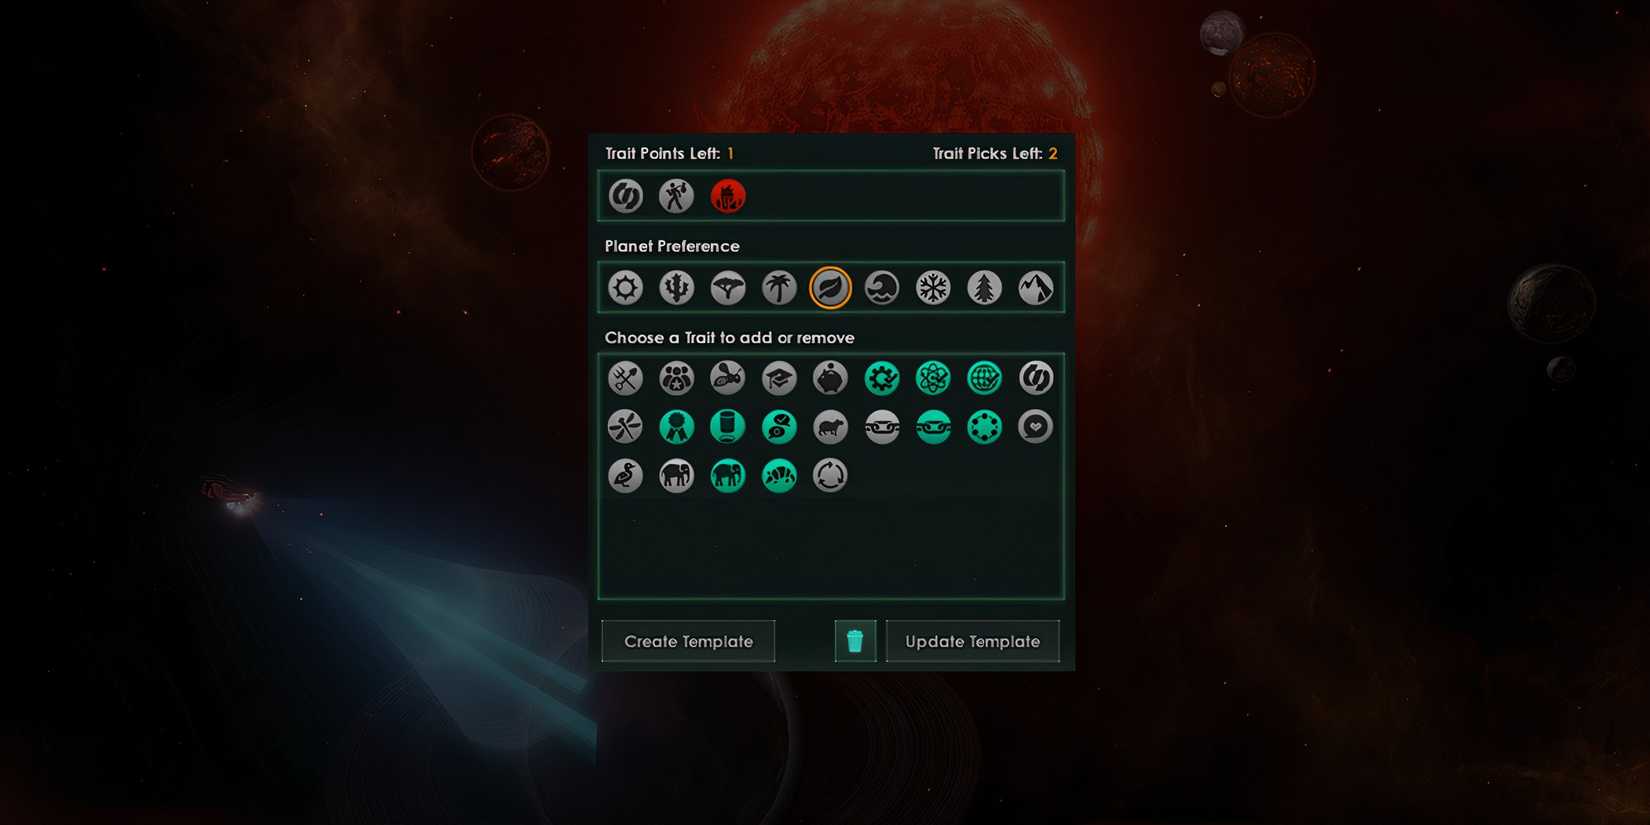This screenshot has height=825, width=1650.
Task: Add the circular recycle arrows trait
Action: coord(830,476)
